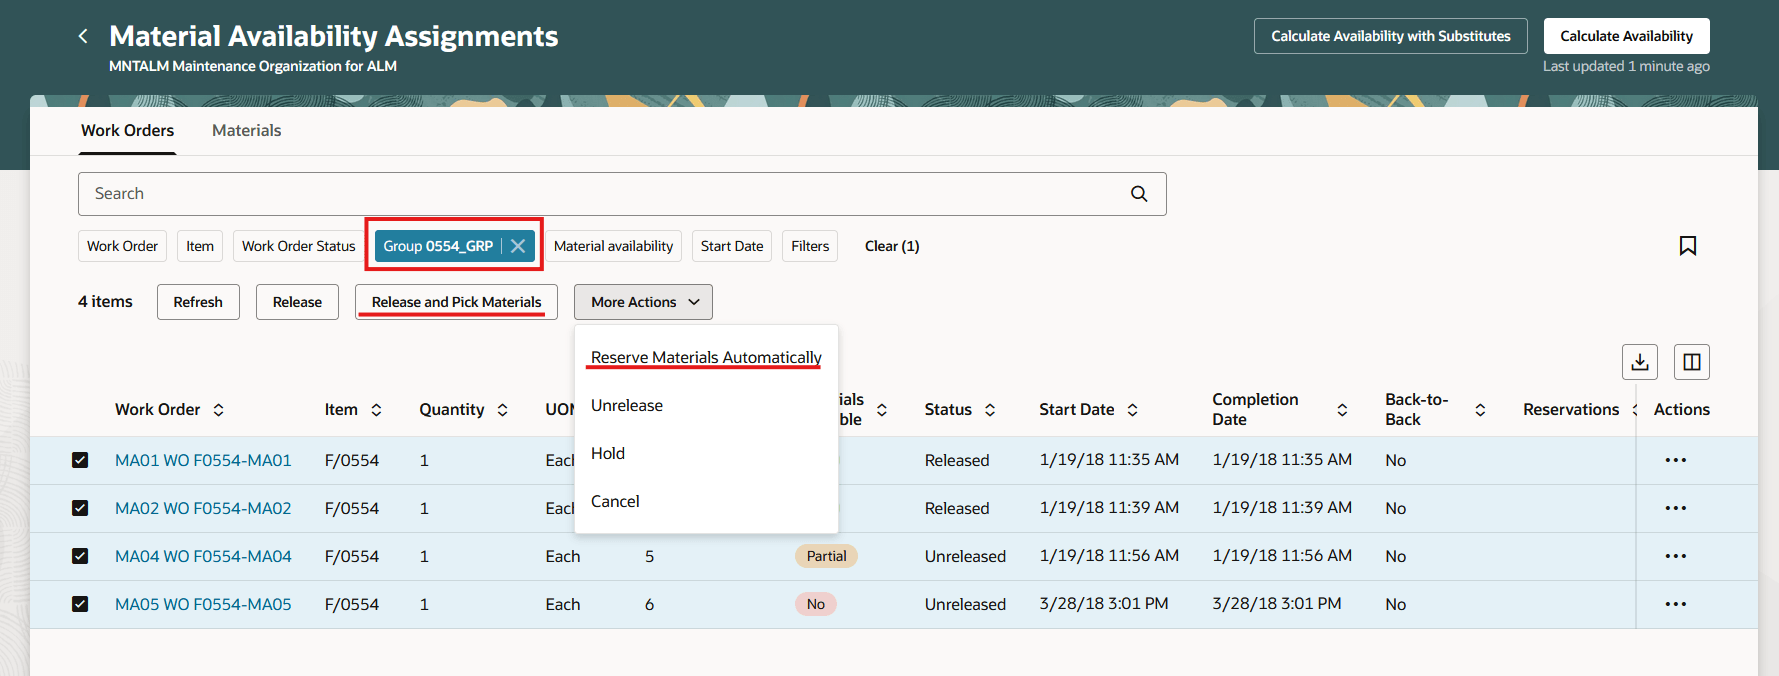Click Release and Pick Materials

pos(456,302)
